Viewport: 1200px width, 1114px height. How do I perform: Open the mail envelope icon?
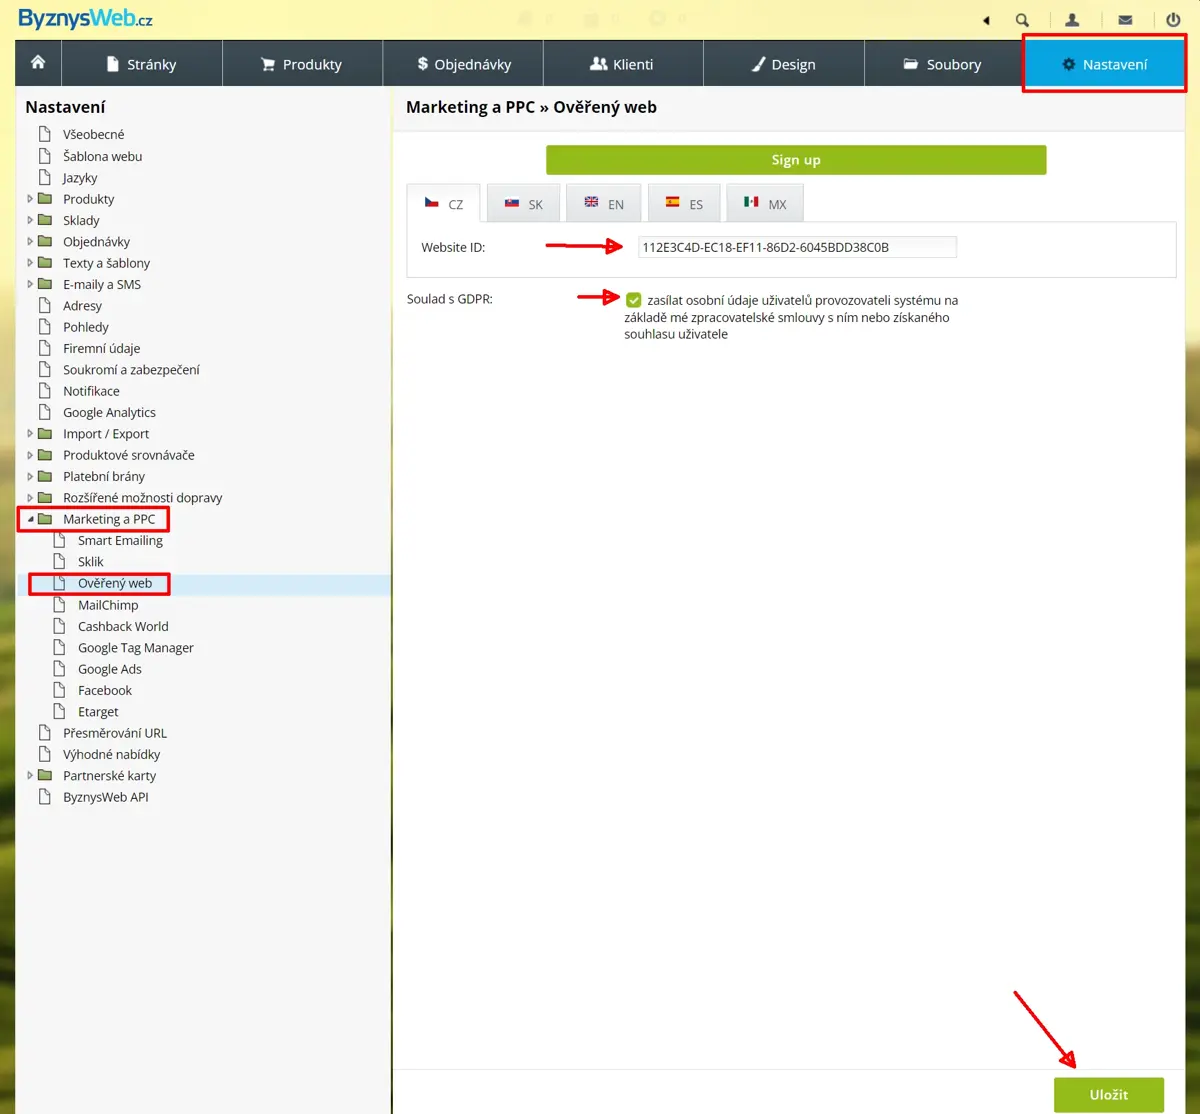click(1125, 20)
